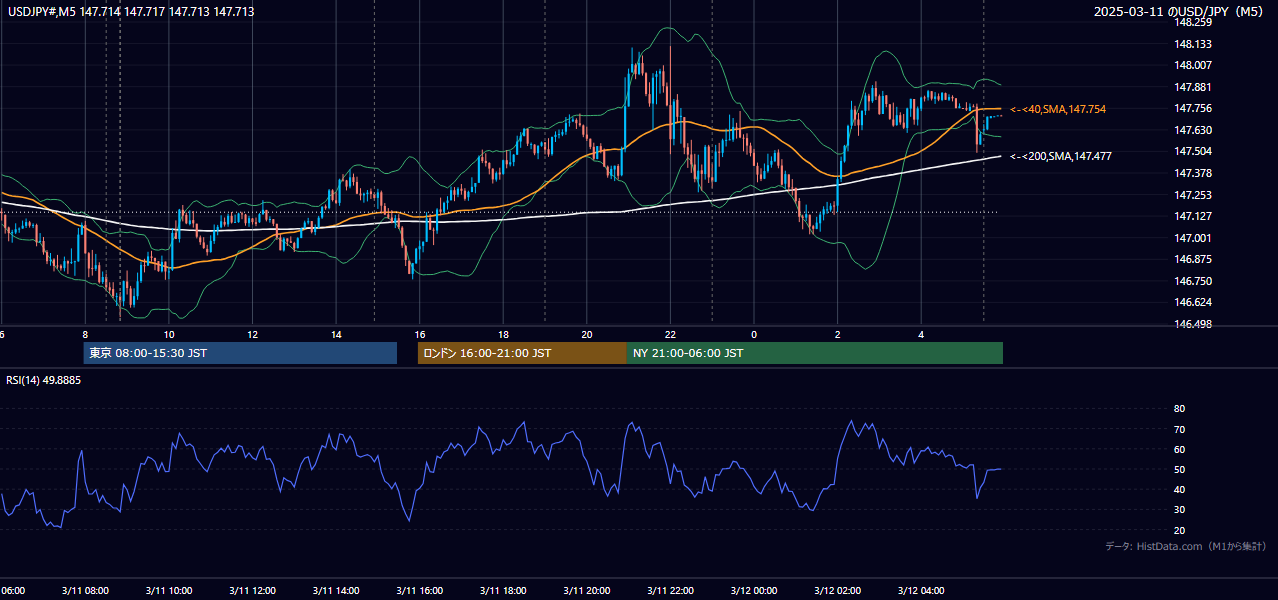Click RSI scale value 80
The height and width of the screenshot is (600, 1278).
coord(1179,409)
